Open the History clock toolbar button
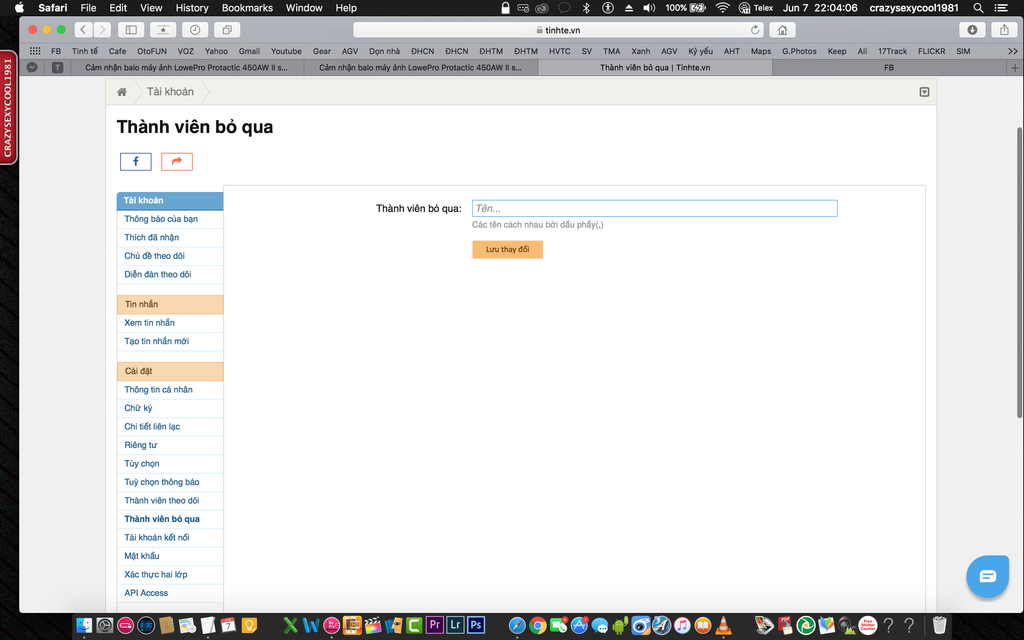Viewport: 1024px width, 640px height. (x=195, y=30)
